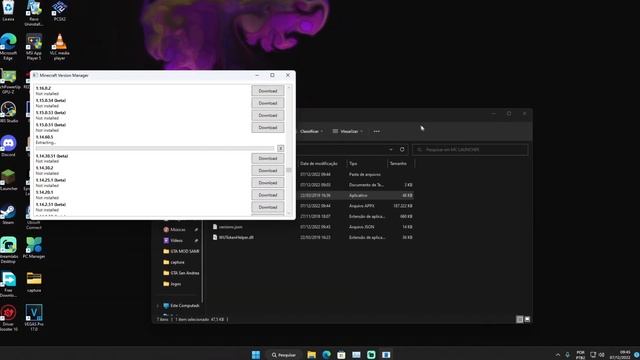Viewport: 640px width, 360px height.
Task: Launch PC Manager desktop shortcut
Action: [34, 248]
